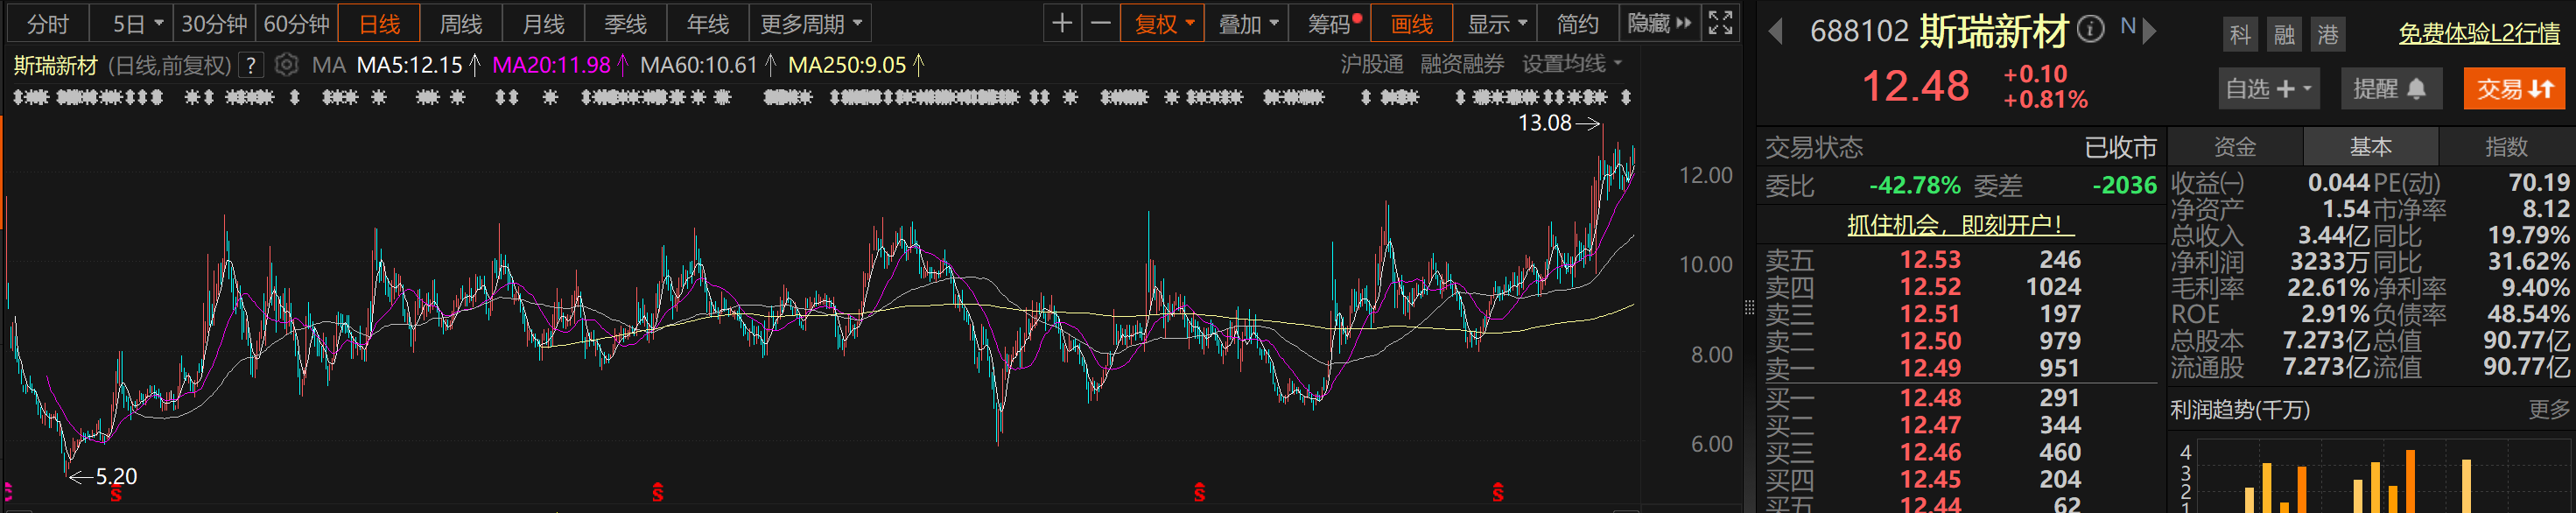
Task: Click the splitter handle between chart and quote panel
Action: [1749, 307]
